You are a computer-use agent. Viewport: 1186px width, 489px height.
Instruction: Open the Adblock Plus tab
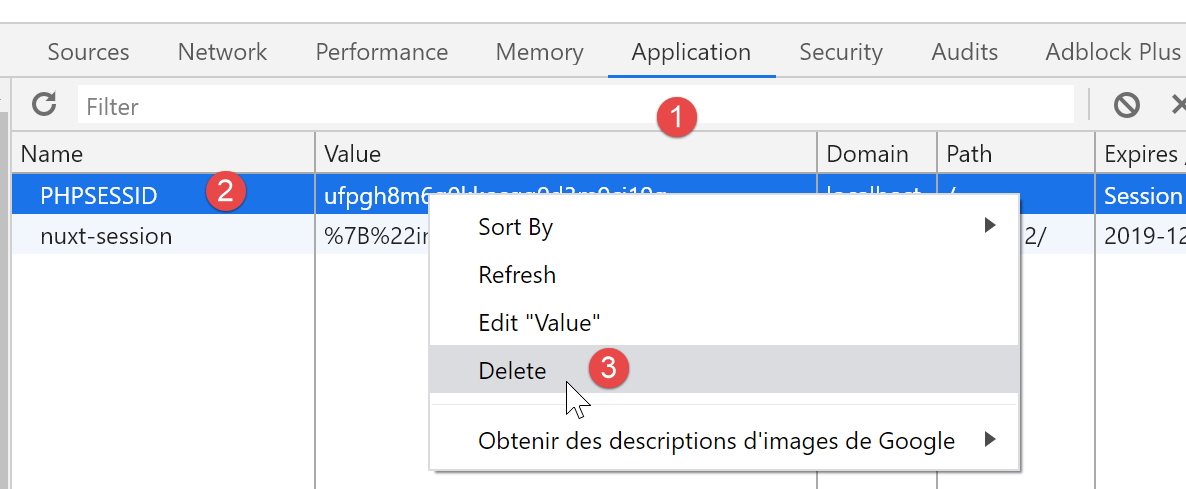pos(1112,52)
